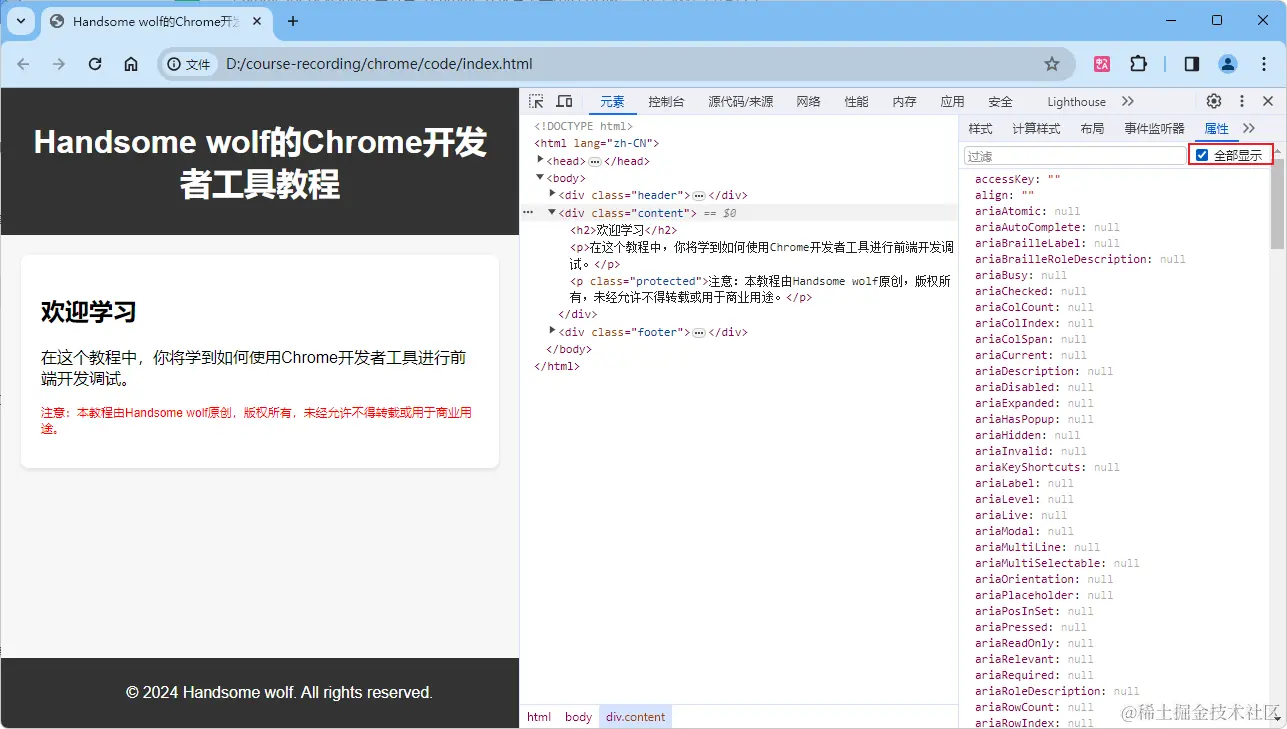Switch to the 网络 tab
The height and width of the screenshot is (729, 1287).
pos(808,102)
